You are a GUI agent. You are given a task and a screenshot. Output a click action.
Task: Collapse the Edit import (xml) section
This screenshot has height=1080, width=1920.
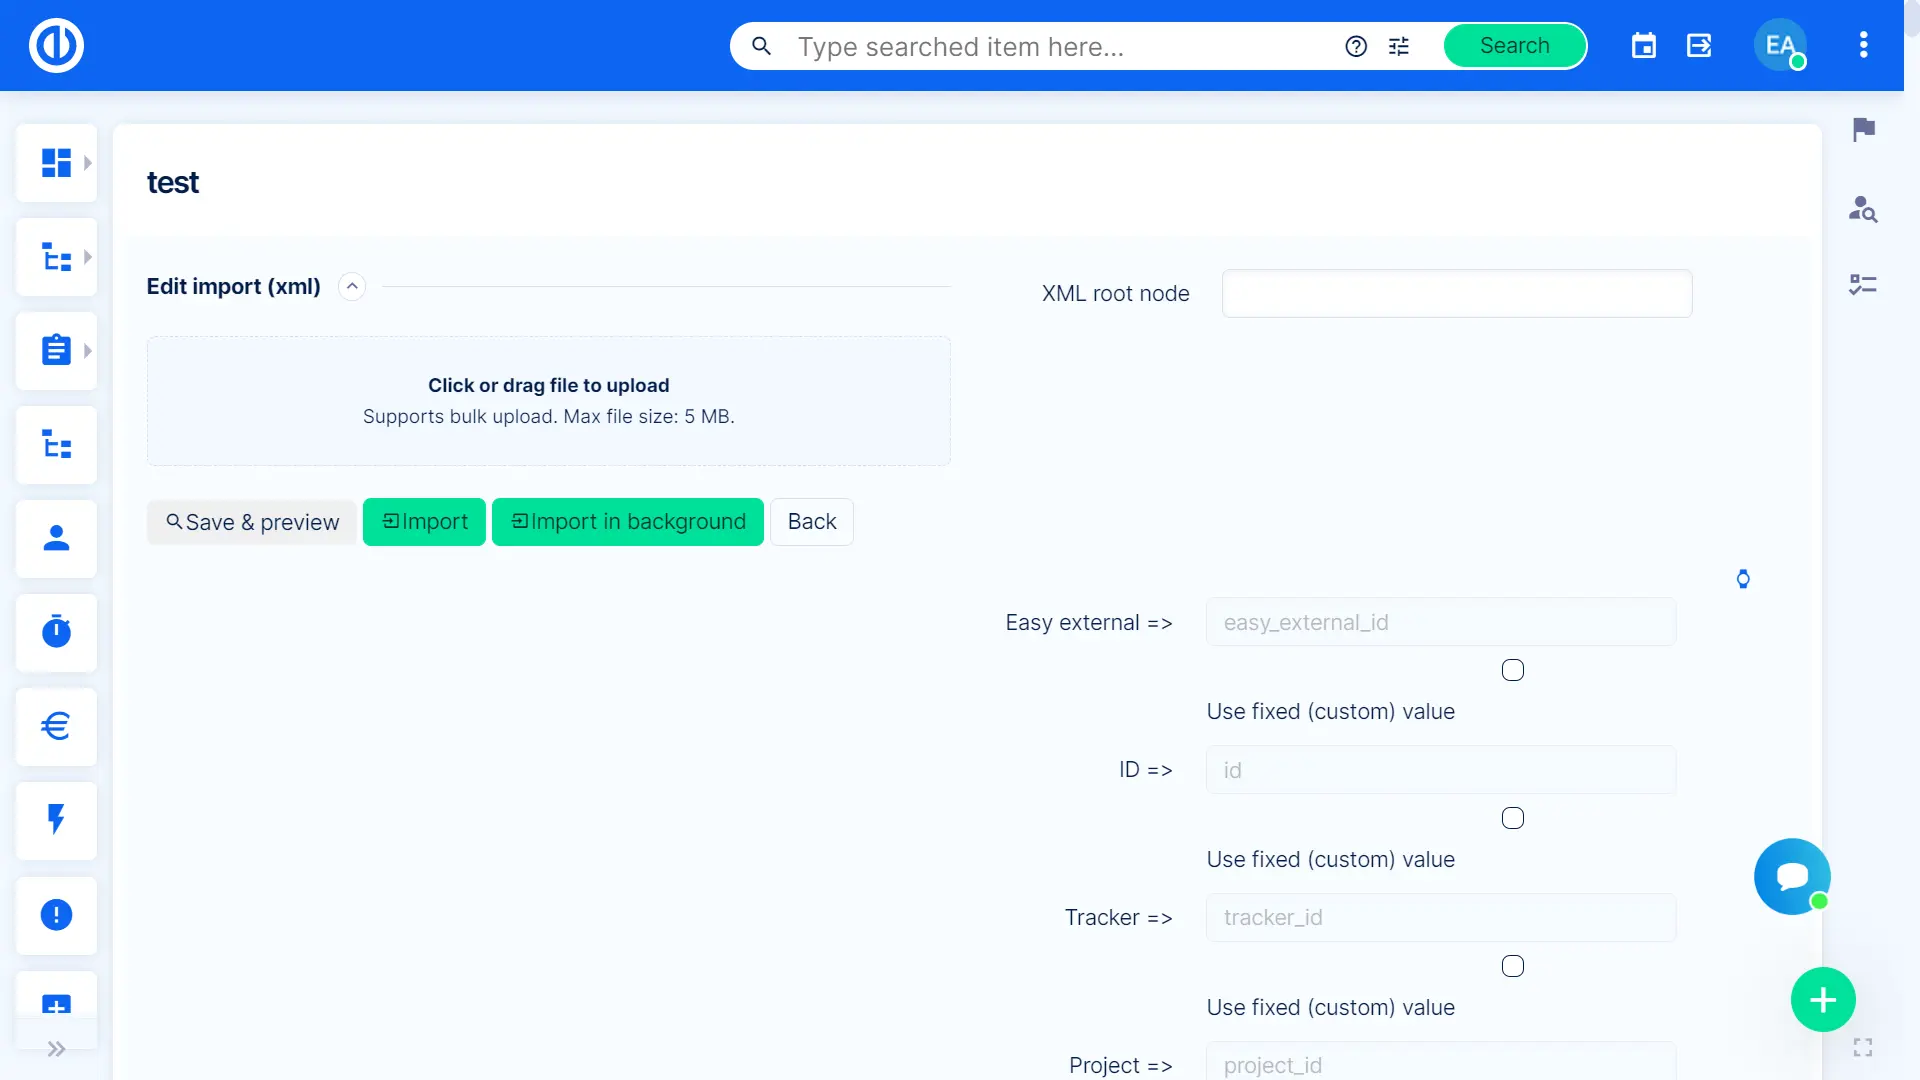coord(352,287)
